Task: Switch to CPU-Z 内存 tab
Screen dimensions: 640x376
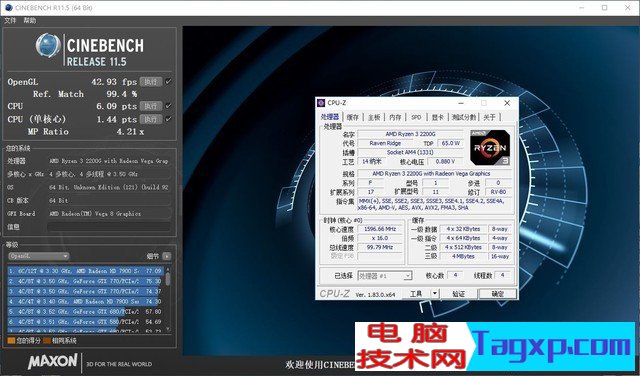Action: tap(395, 117)
